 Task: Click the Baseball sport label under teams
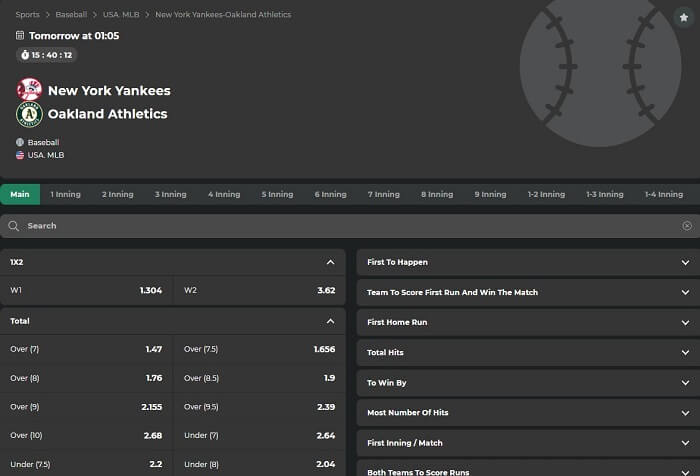(x=43, y=142)
